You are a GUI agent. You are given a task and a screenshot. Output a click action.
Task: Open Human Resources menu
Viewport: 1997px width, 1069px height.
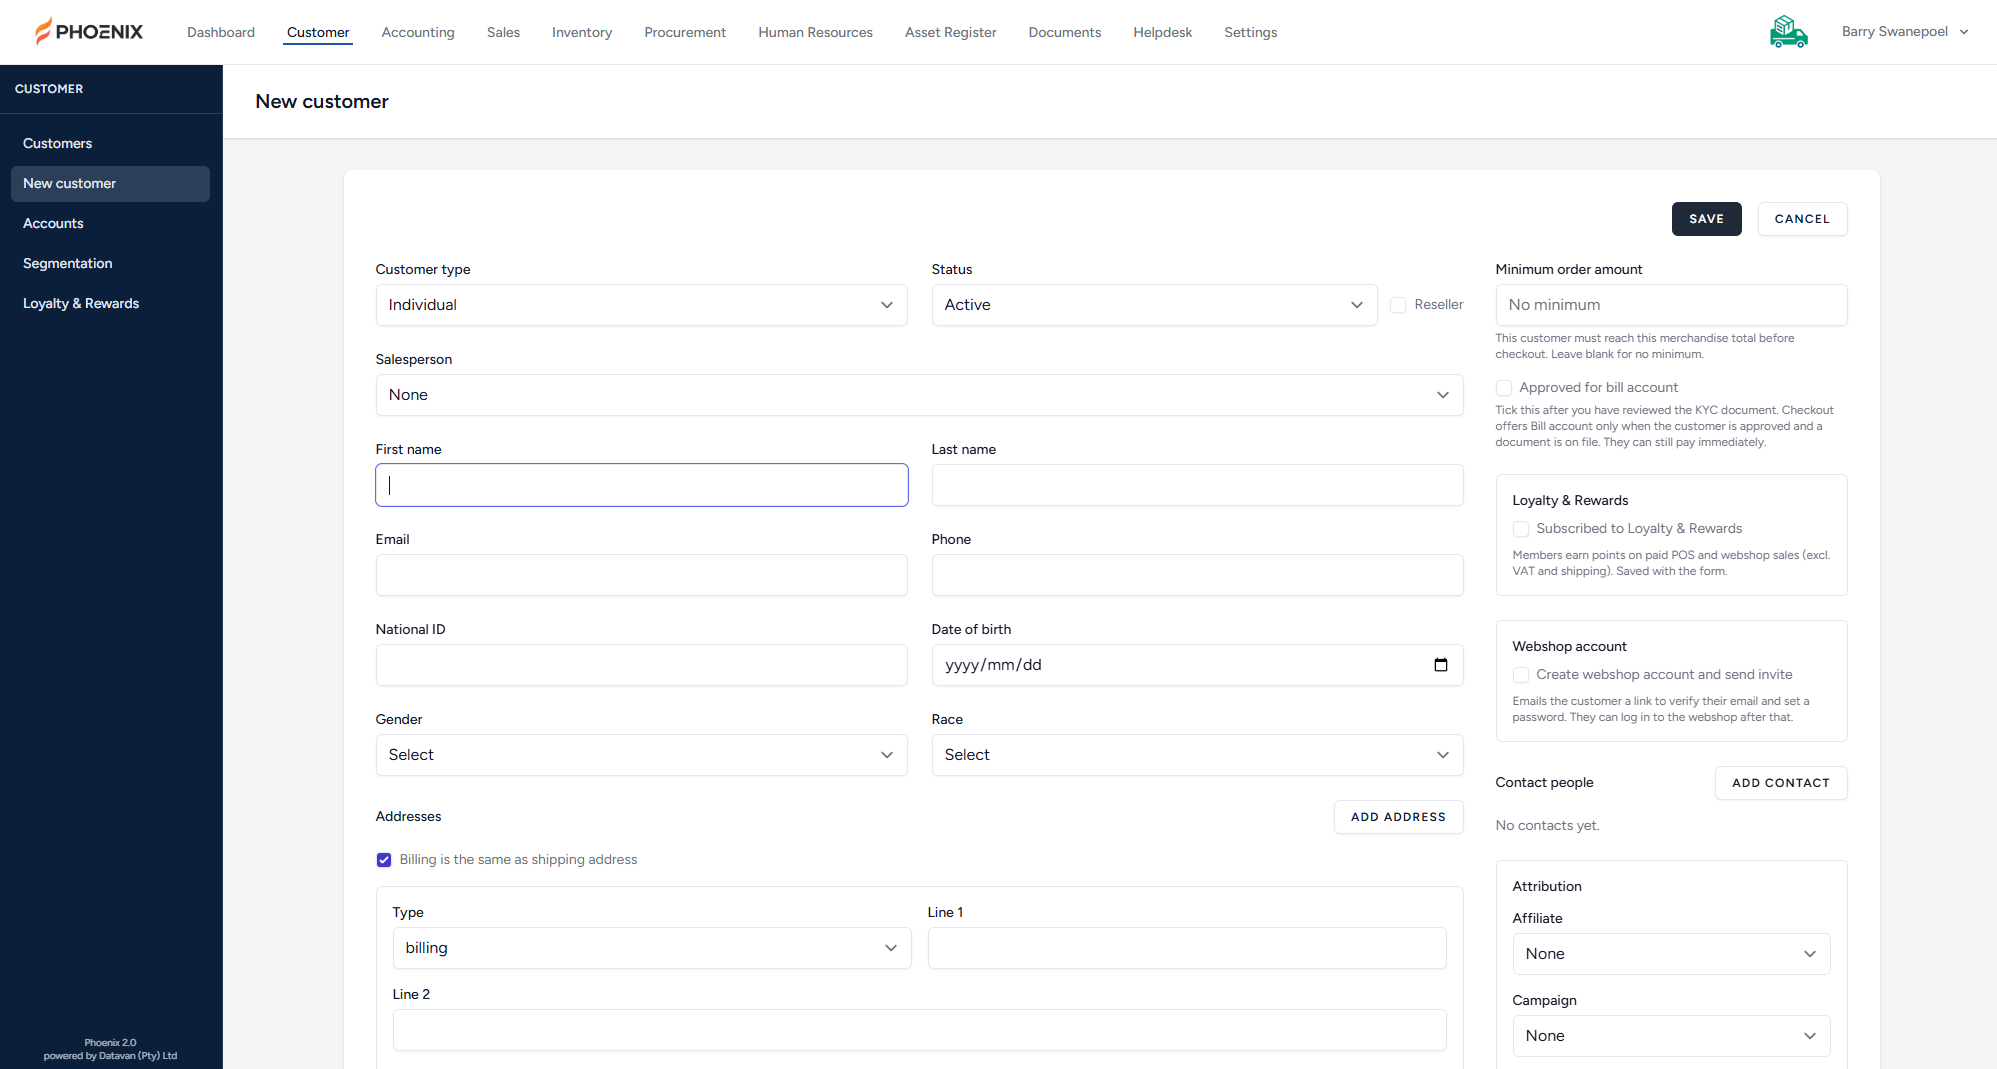pos(815,32)
